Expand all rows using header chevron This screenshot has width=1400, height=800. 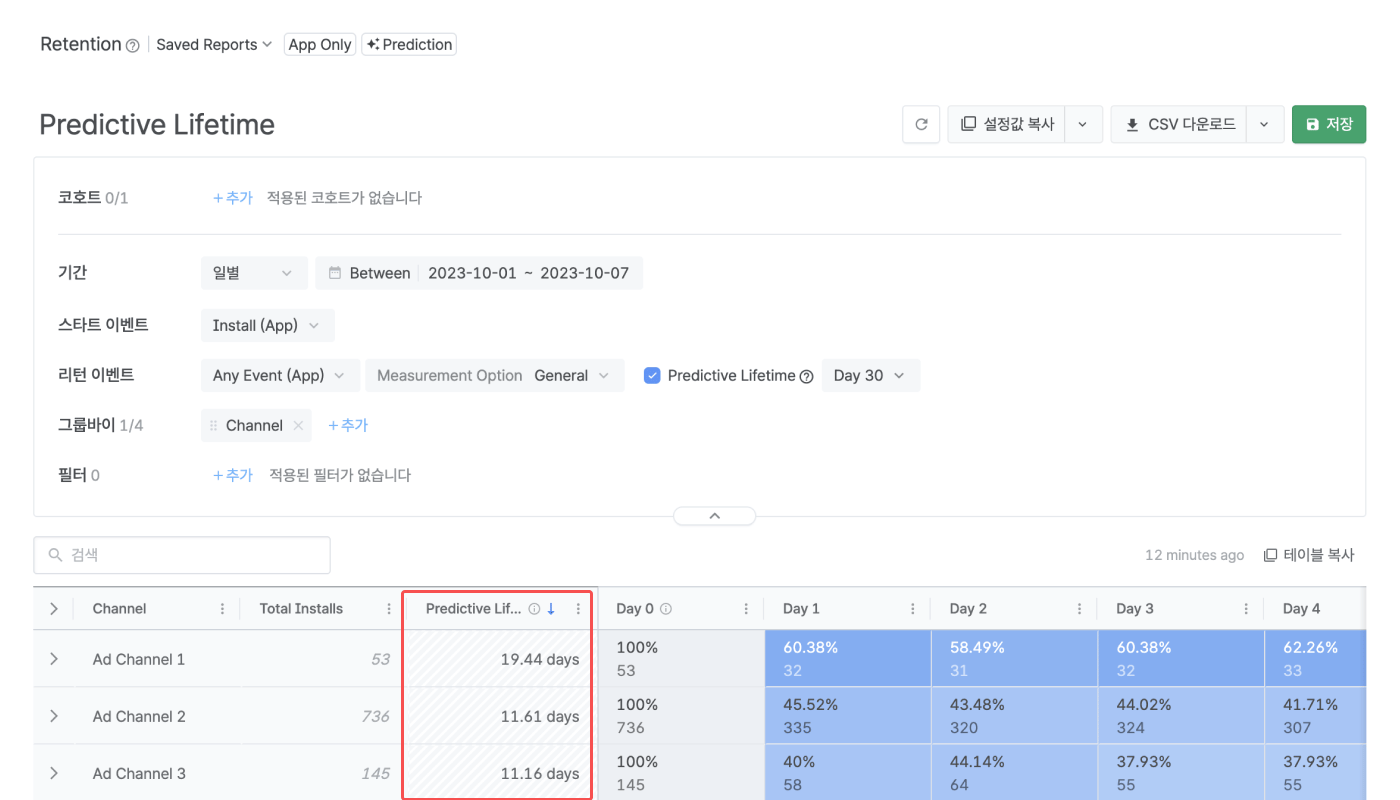pyautogui.click(x=53, y=608)
